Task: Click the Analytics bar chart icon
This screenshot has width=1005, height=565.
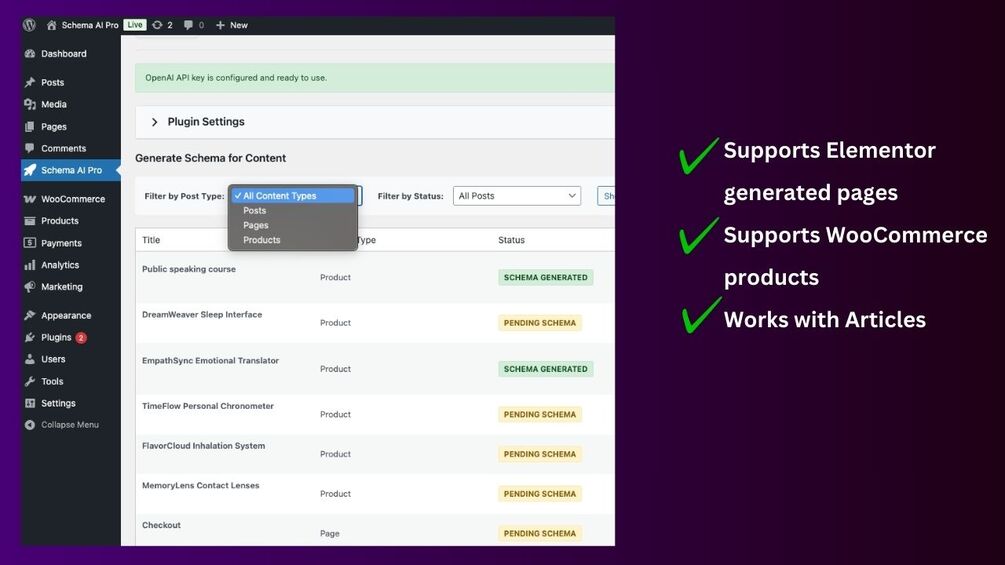Action: coord(29,265)
